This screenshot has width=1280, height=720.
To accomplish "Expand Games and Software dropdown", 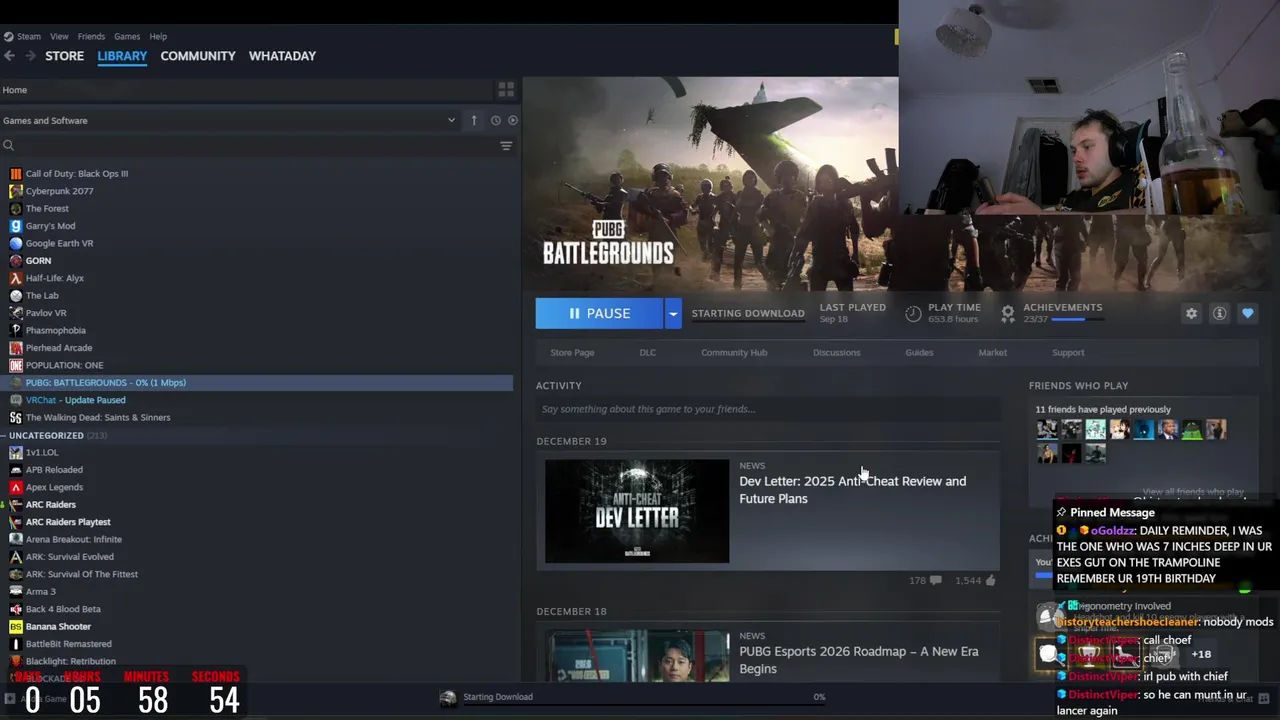I will 451,120.
